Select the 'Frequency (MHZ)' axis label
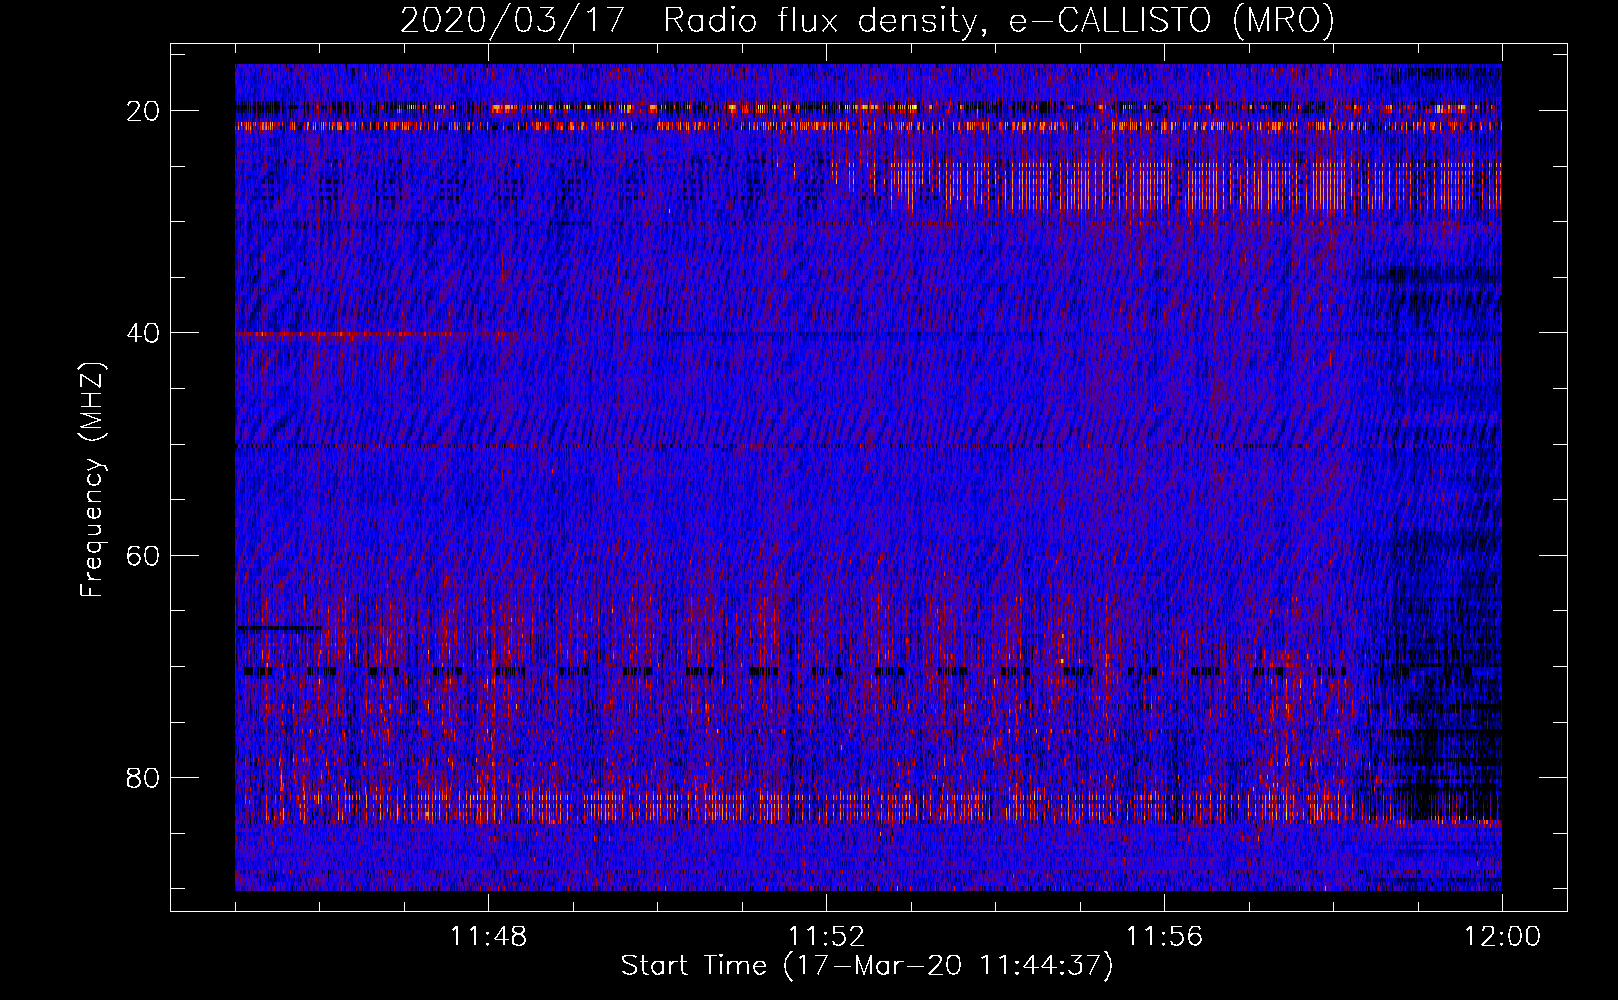 click(91, 480)
